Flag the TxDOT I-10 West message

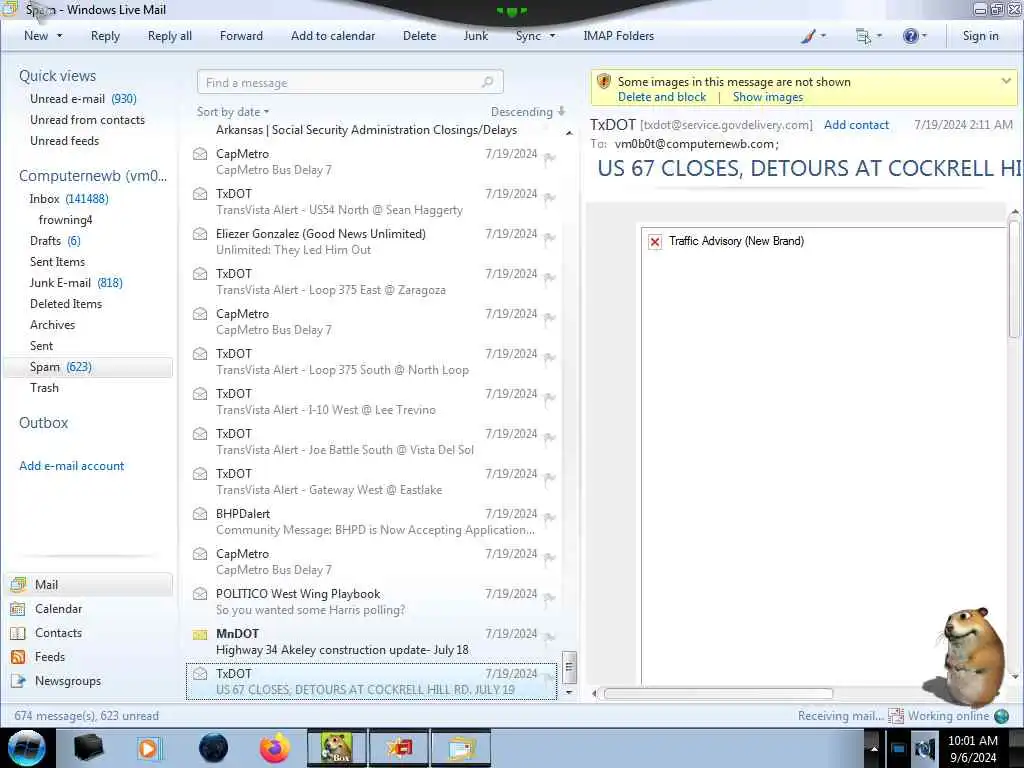[549, 398]
